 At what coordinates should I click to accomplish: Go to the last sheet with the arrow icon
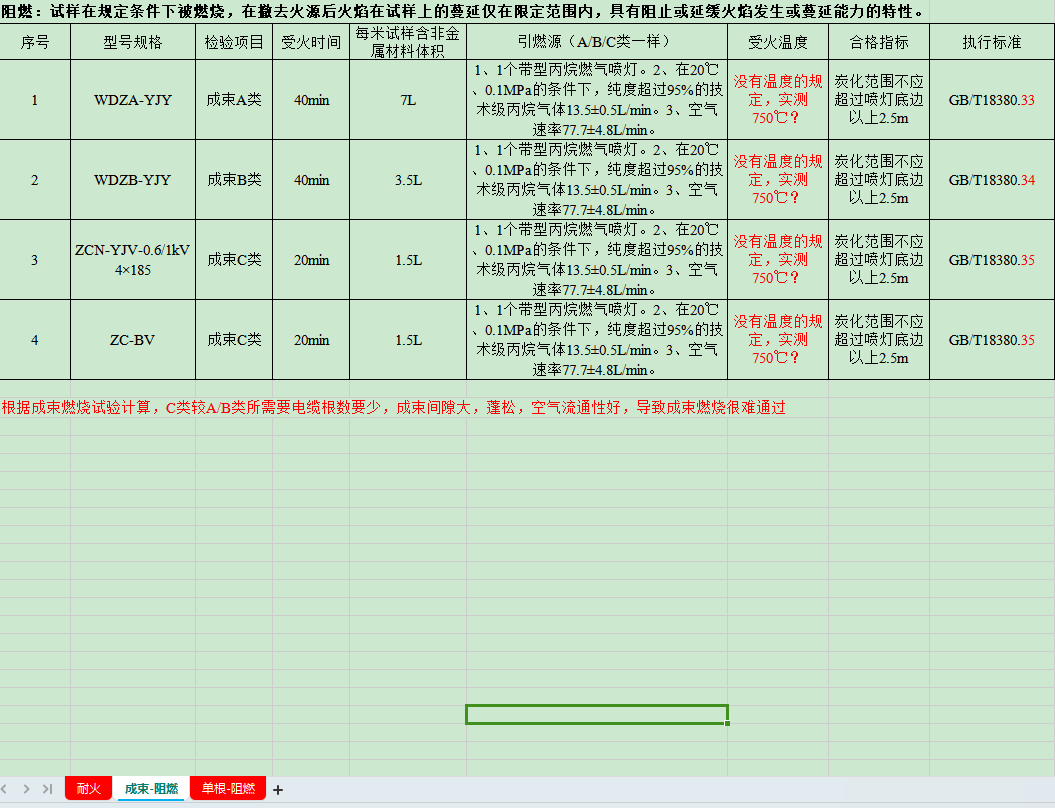click(47, 789)
